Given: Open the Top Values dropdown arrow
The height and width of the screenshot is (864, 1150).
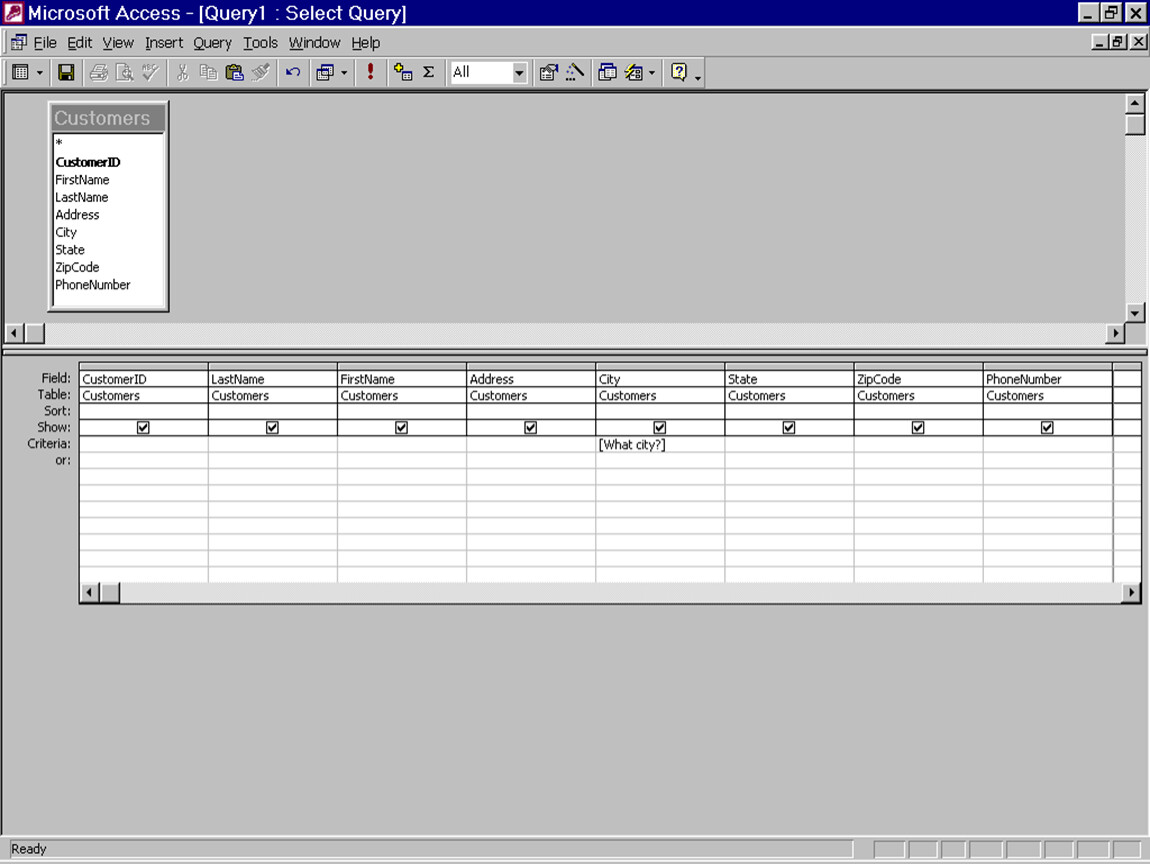Looking at the screenshot, I should 519,73.
